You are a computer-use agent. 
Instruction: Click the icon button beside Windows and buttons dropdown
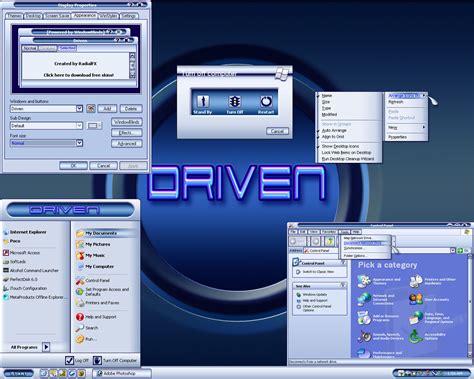(91, 108)
